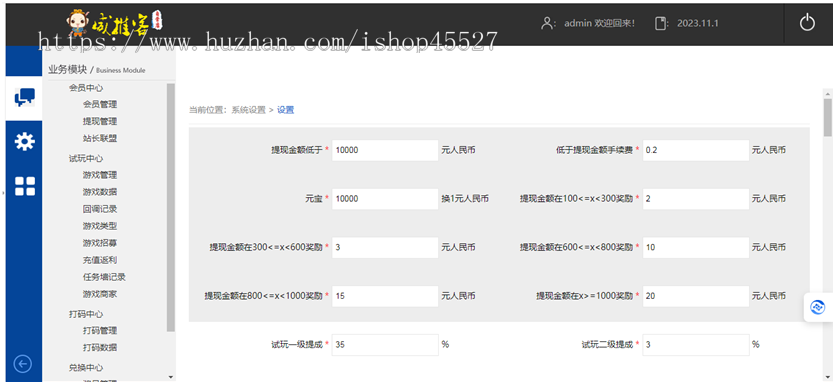This screenshot has height=384, width=835.
Task: Click the date document icon
Action: pos(661,23)
